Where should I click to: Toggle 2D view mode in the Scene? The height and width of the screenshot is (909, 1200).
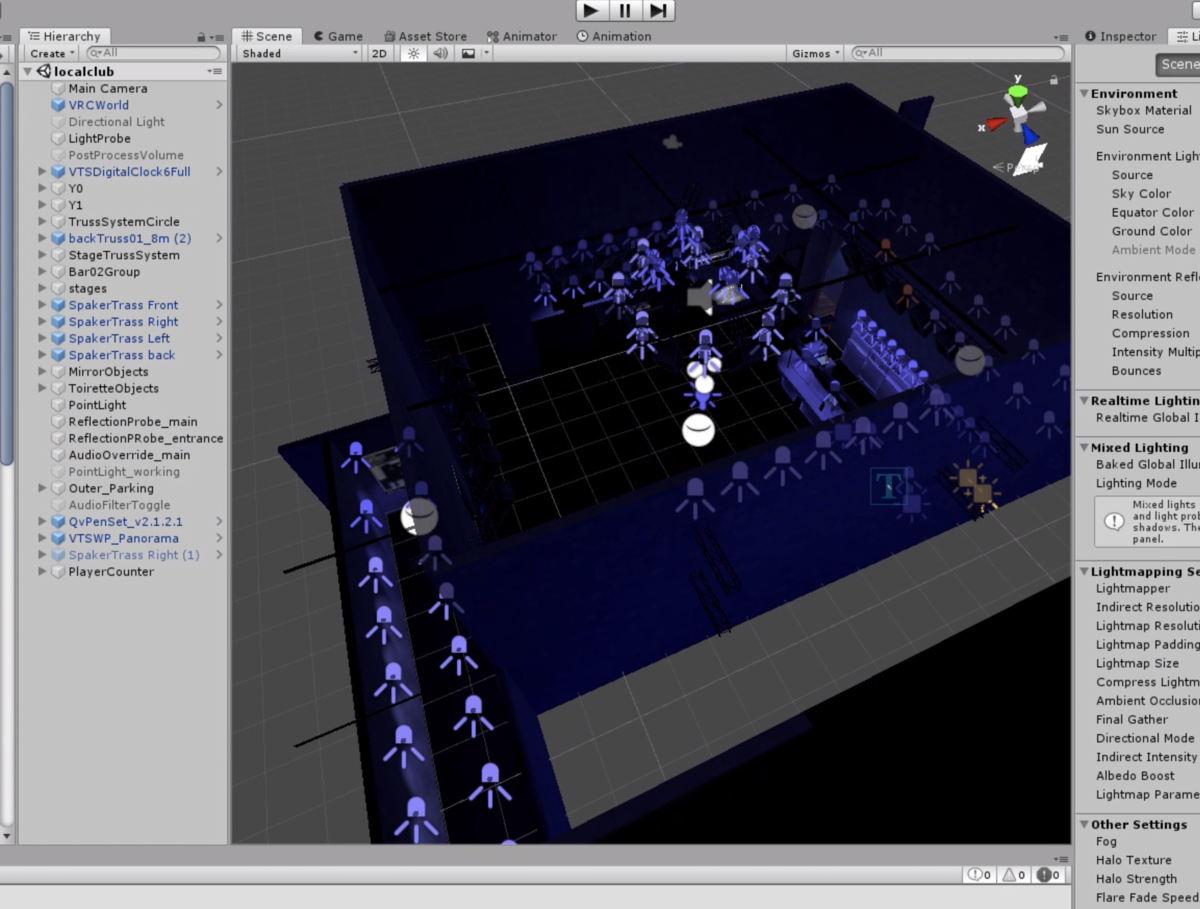point(380,53)
